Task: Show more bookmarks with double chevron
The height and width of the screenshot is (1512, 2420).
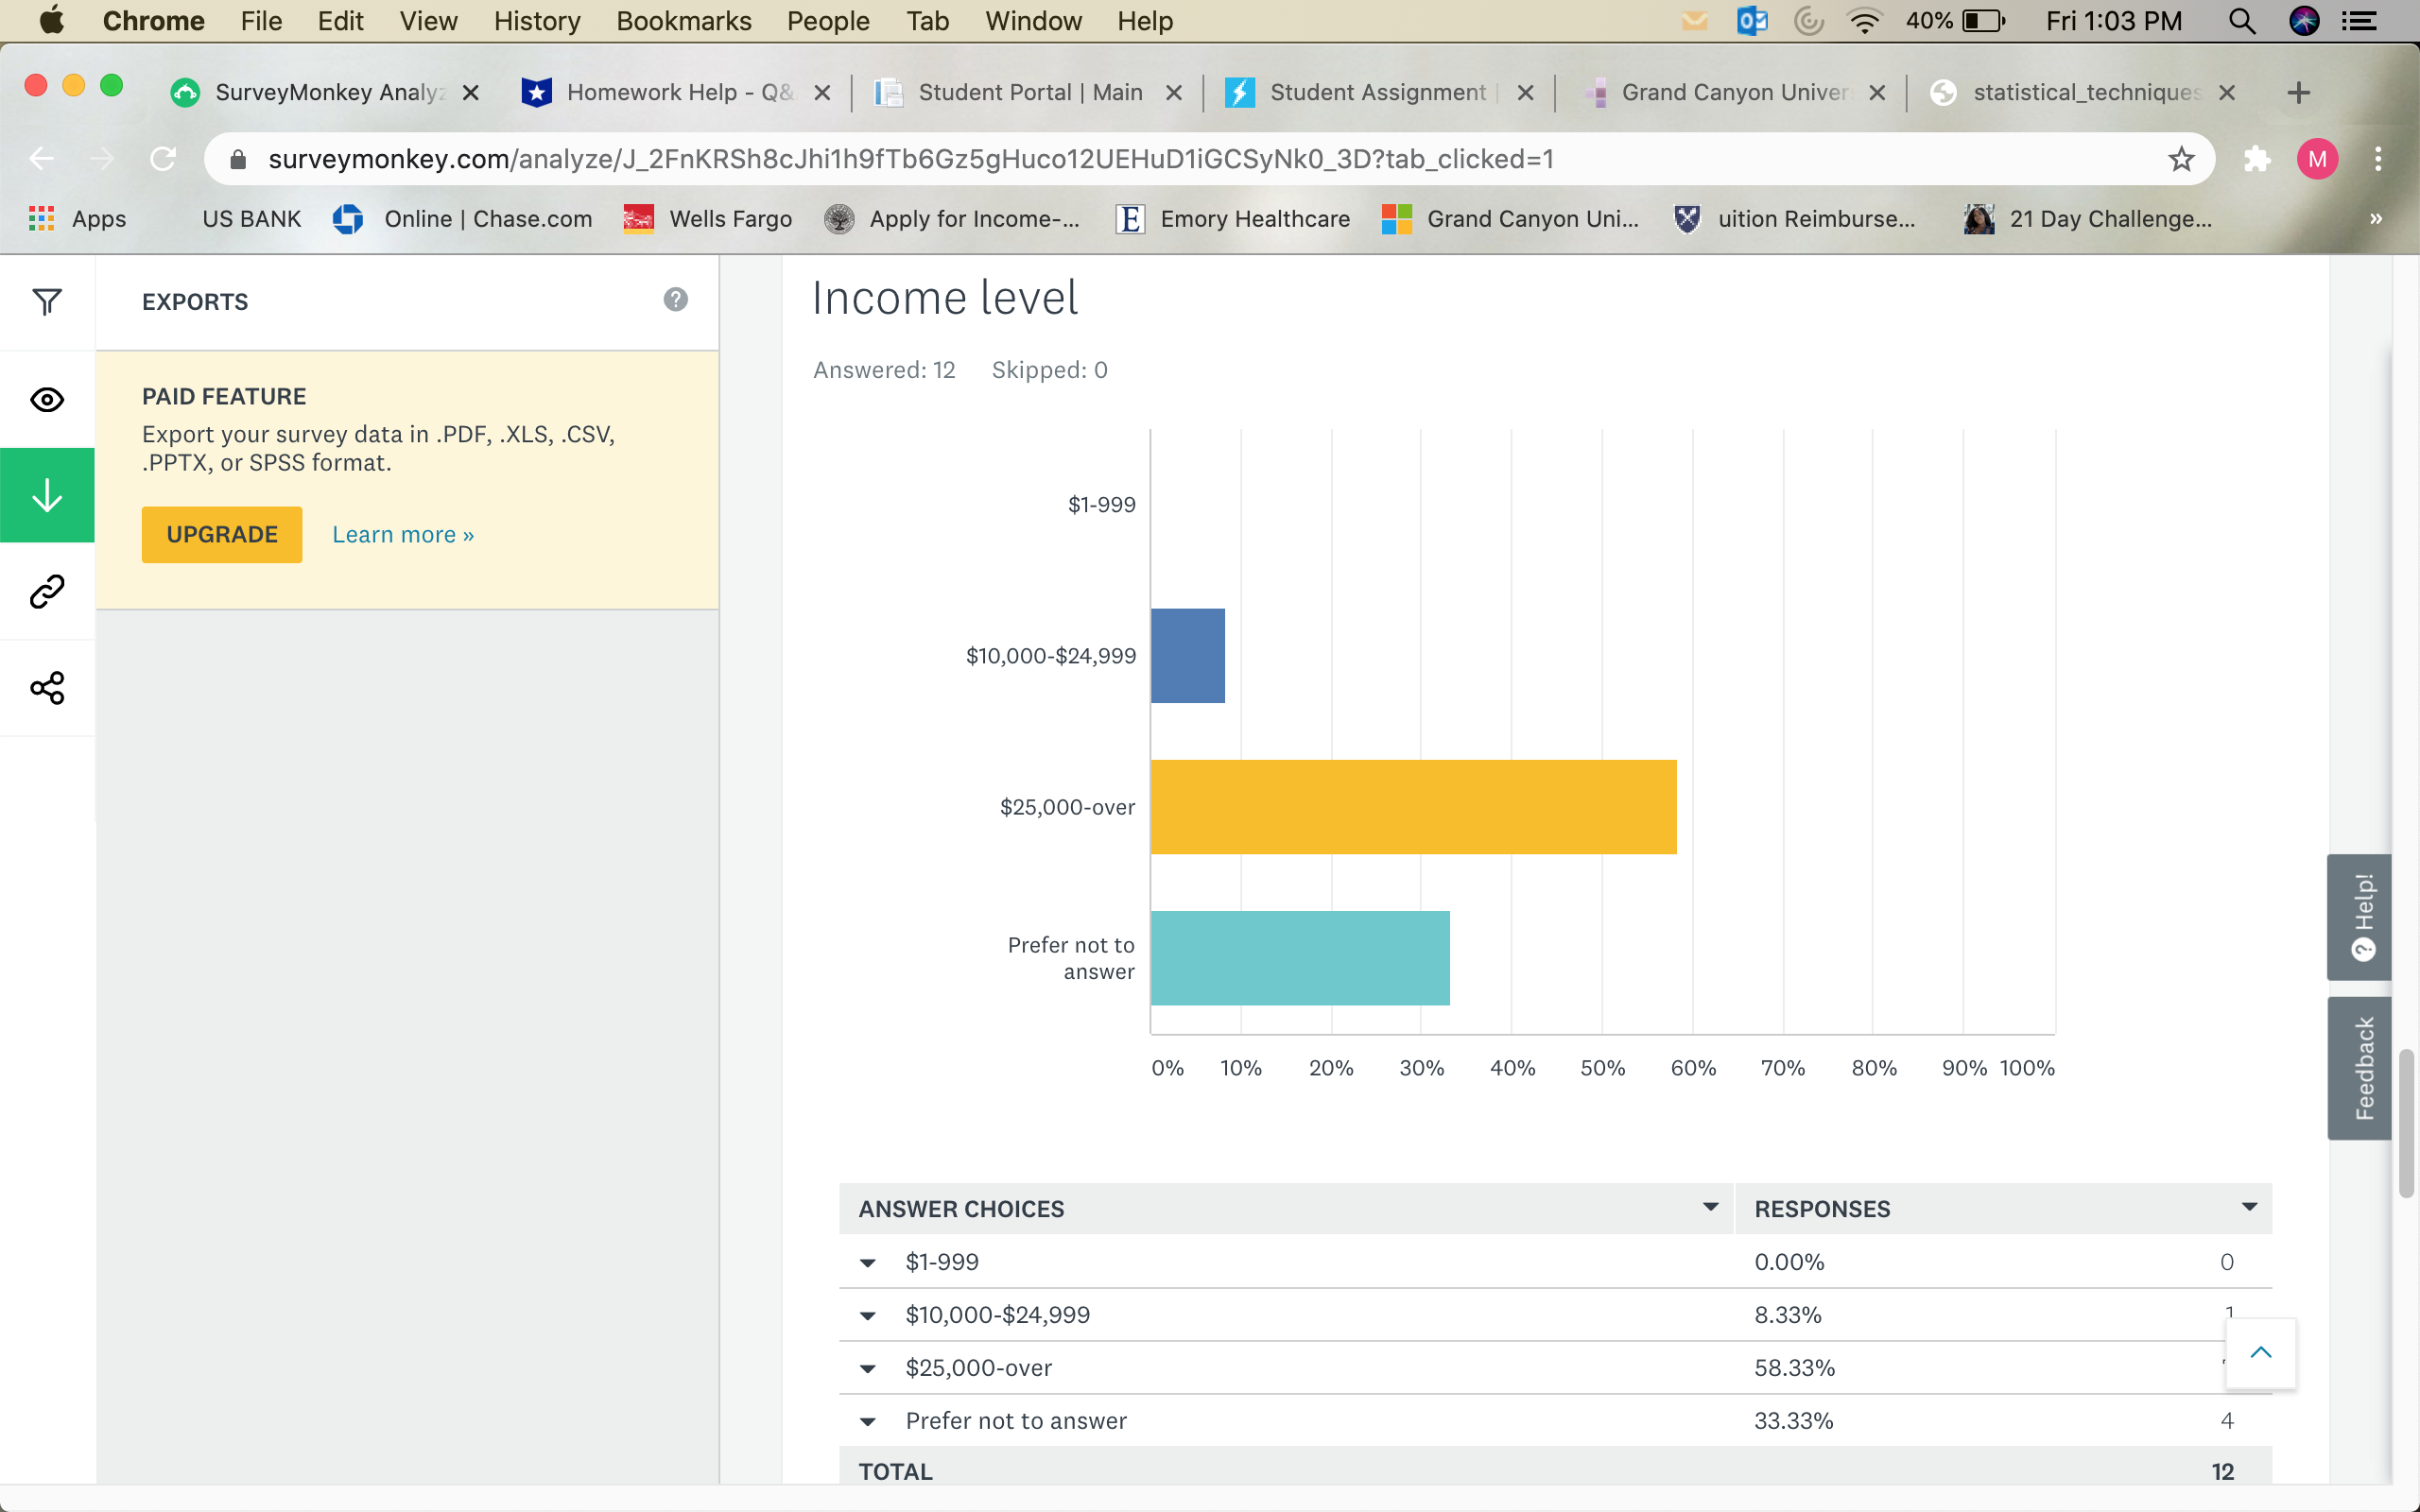Action: pyautogui.click(x=2376, y=219)
